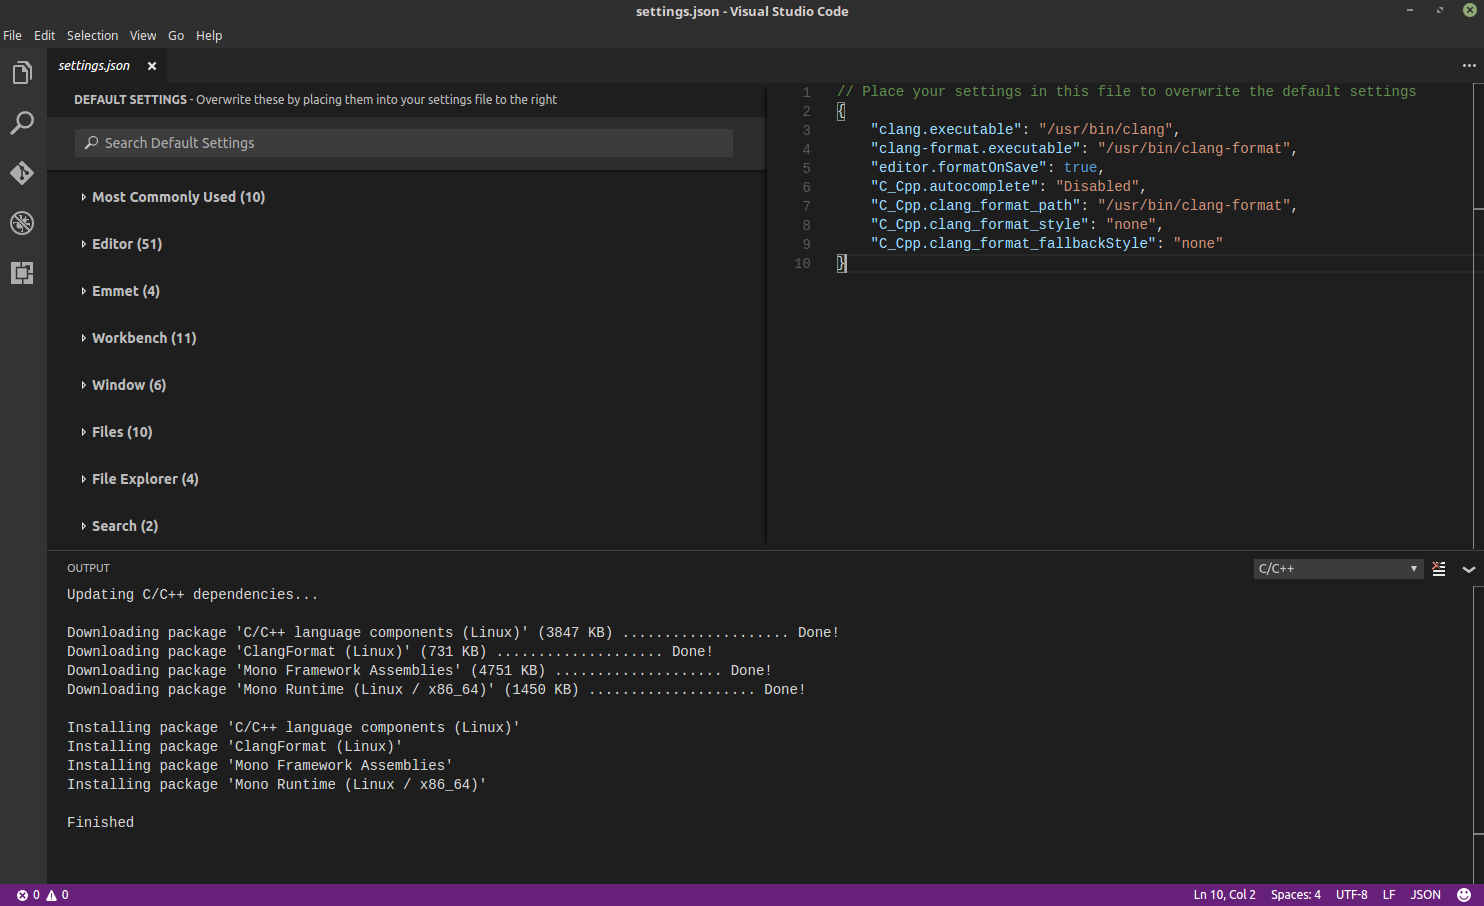Screen dimensions: 1484x906
Task: Focus the Search Default Settings field
Action: 404,143
